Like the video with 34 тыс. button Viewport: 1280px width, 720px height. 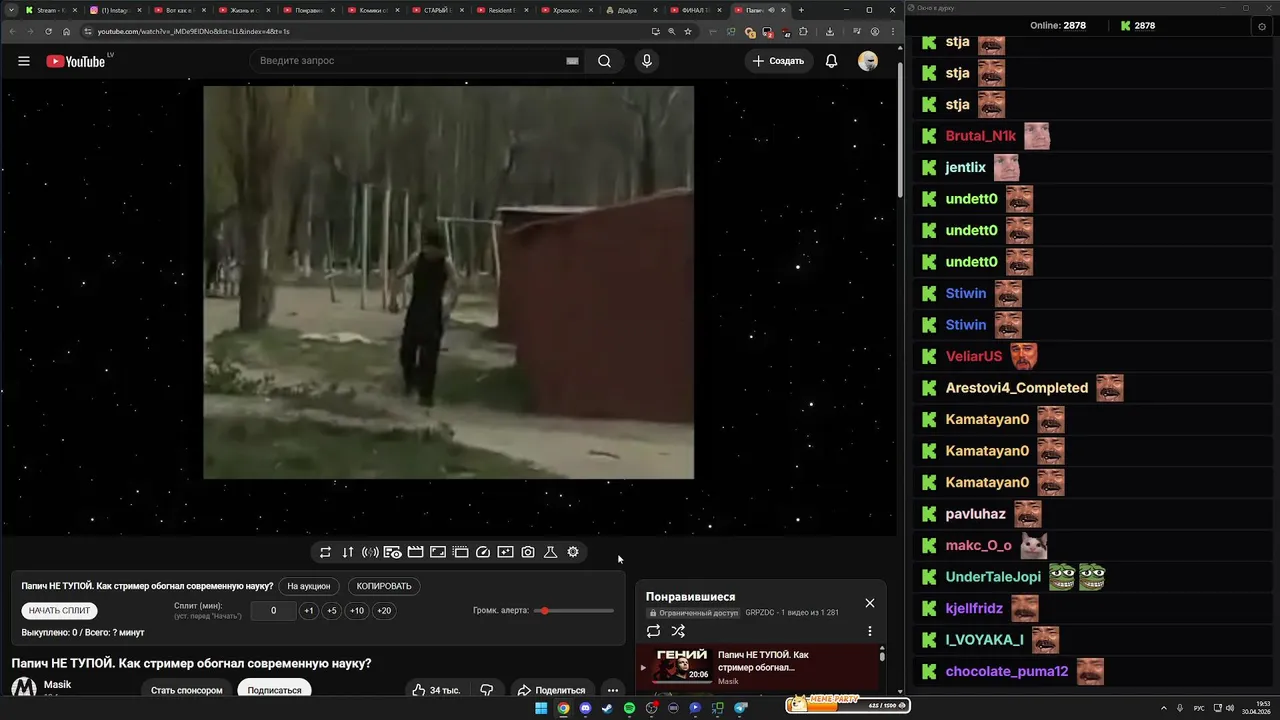click(436, 690)
